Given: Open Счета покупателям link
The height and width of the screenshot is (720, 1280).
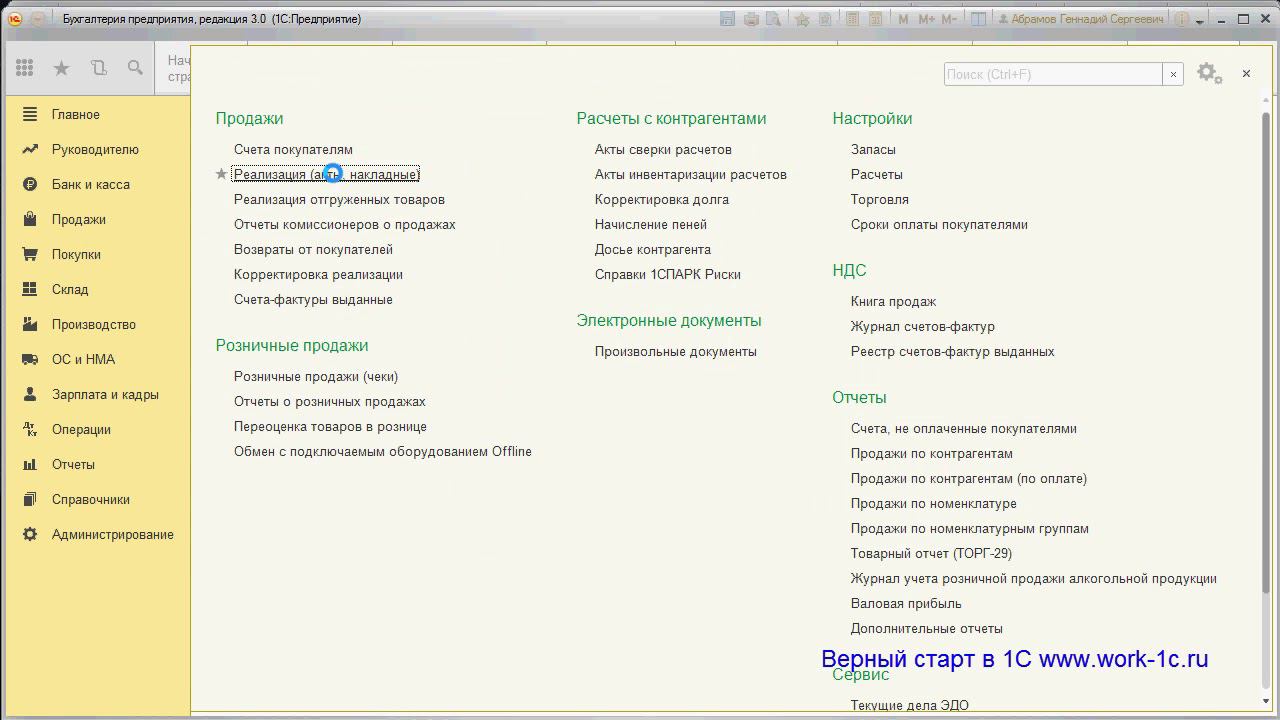Looking at the screenshot, I should point(293,149).
